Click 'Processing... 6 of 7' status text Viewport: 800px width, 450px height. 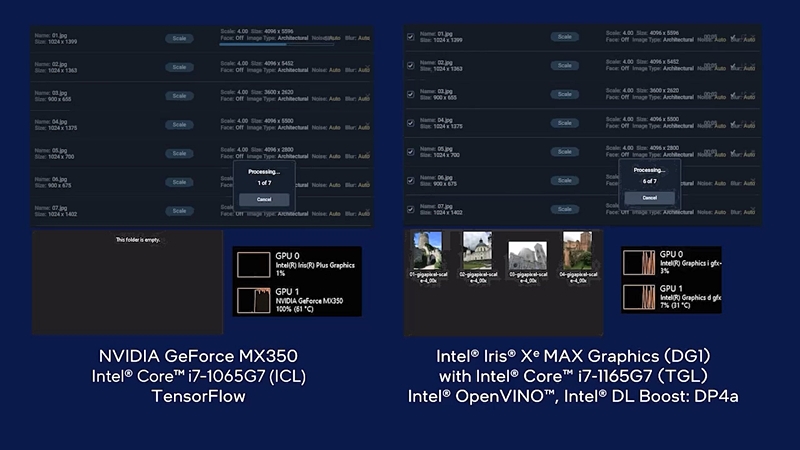tap(649, 176)
